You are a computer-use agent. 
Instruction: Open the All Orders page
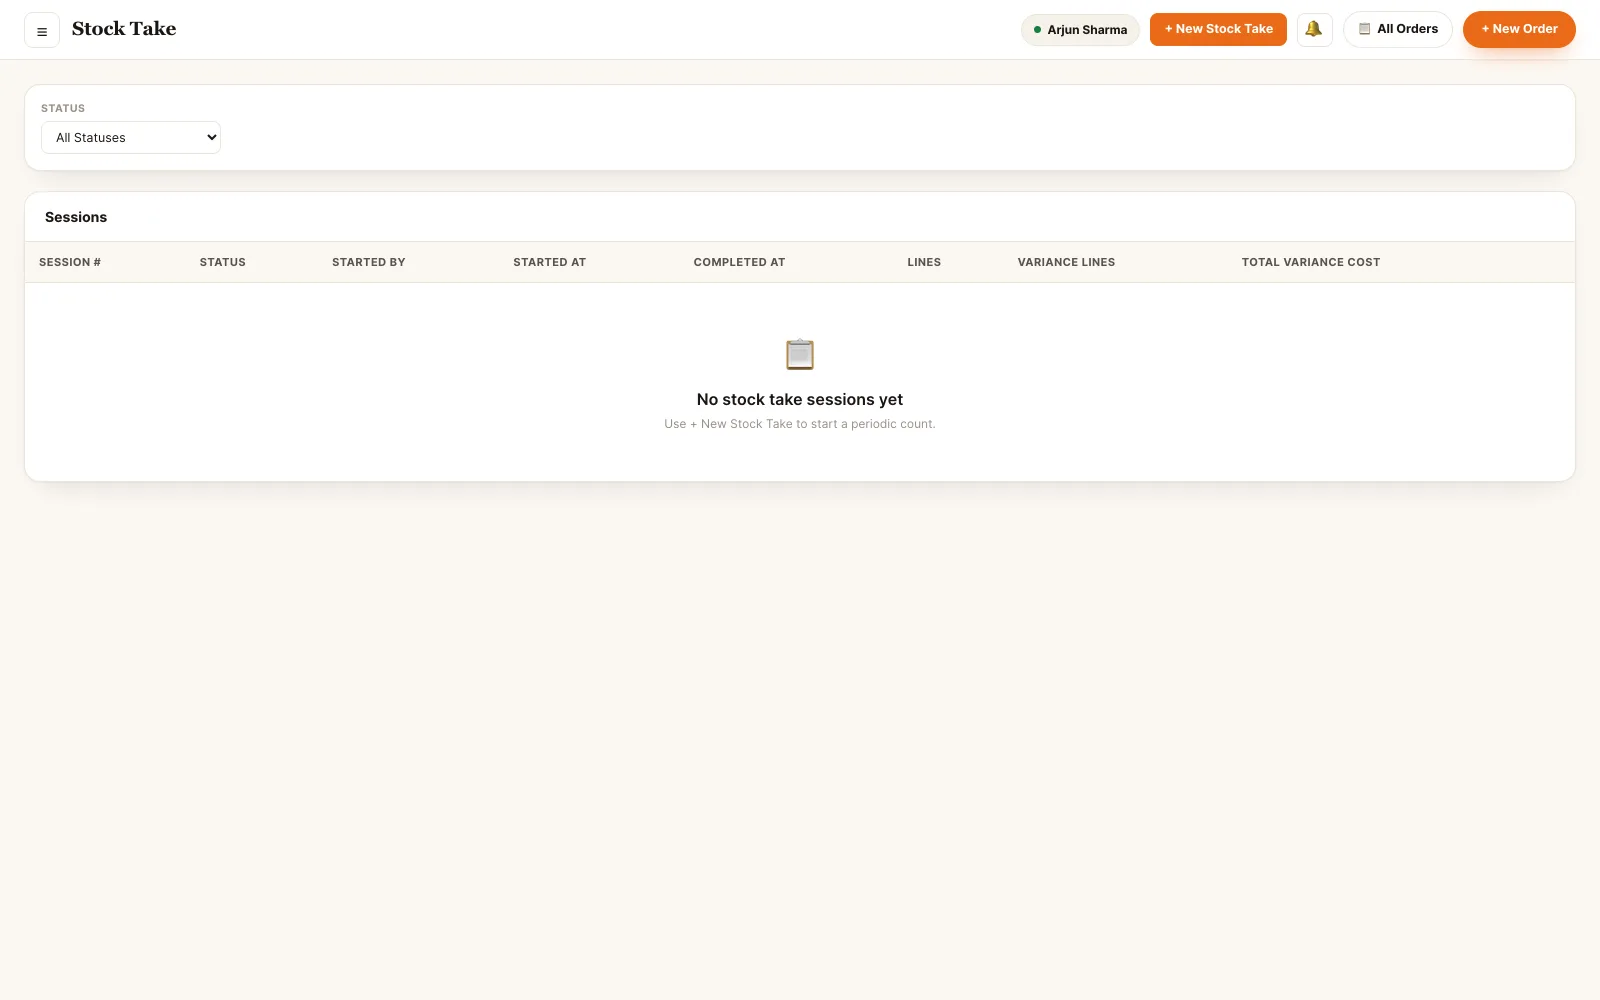click(1398, 29)
